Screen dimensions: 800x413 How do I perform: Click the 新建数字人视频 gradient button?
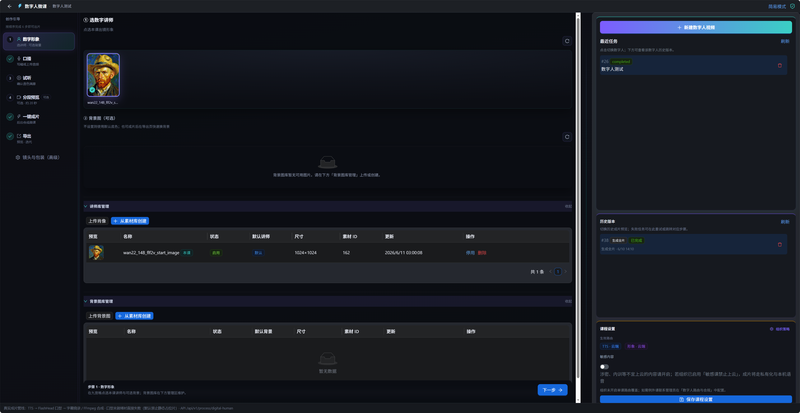click(696, 27)
